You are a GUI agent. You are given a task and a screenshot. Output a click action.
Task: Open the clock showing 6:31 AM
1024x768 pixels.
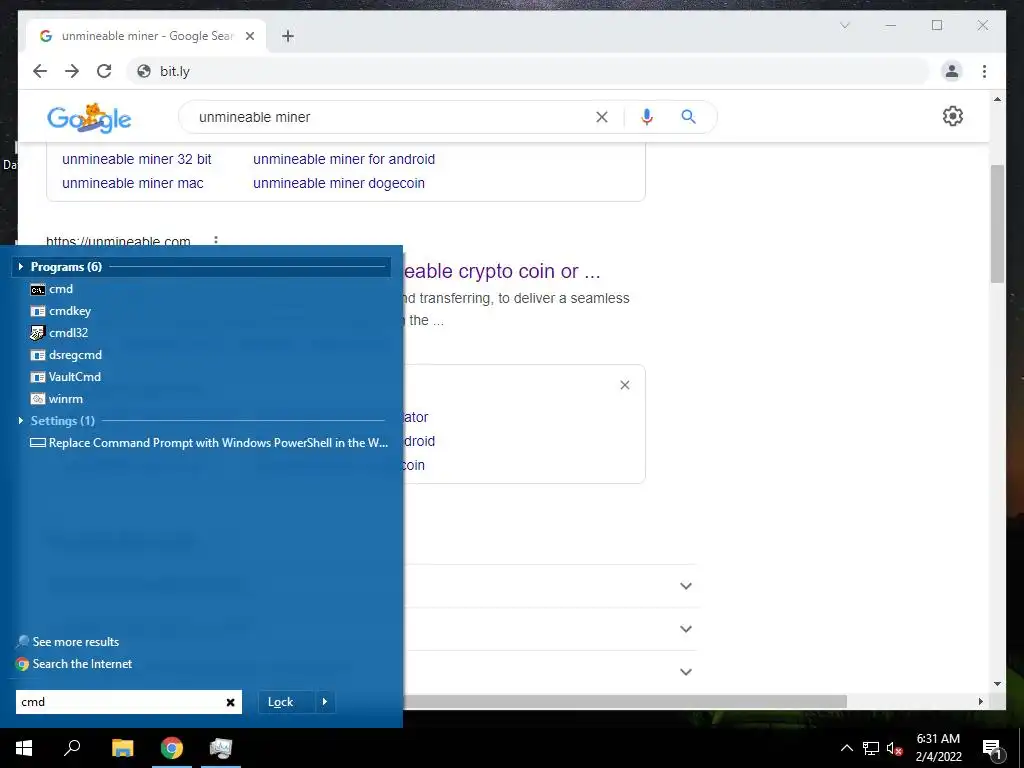point(938,748)
